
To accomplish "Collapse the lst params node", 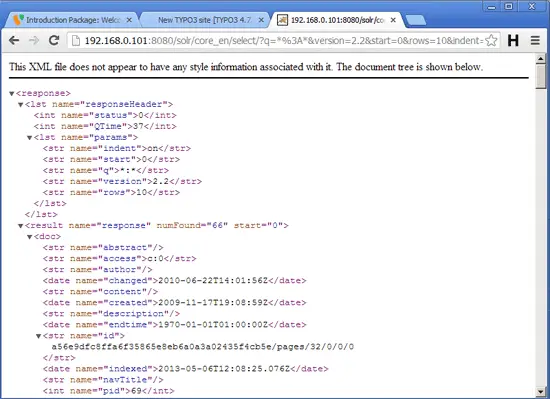I will tap(30, 137).
